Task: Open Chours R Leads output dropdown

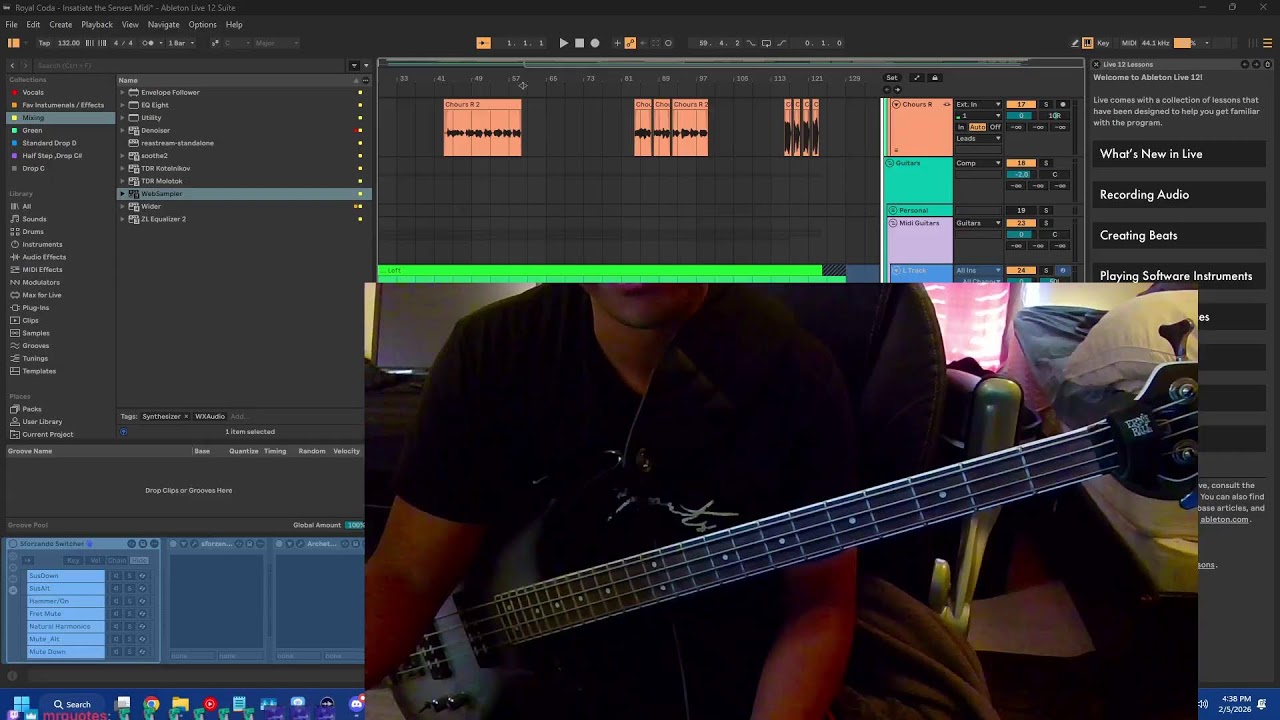Action: point(978,138)
